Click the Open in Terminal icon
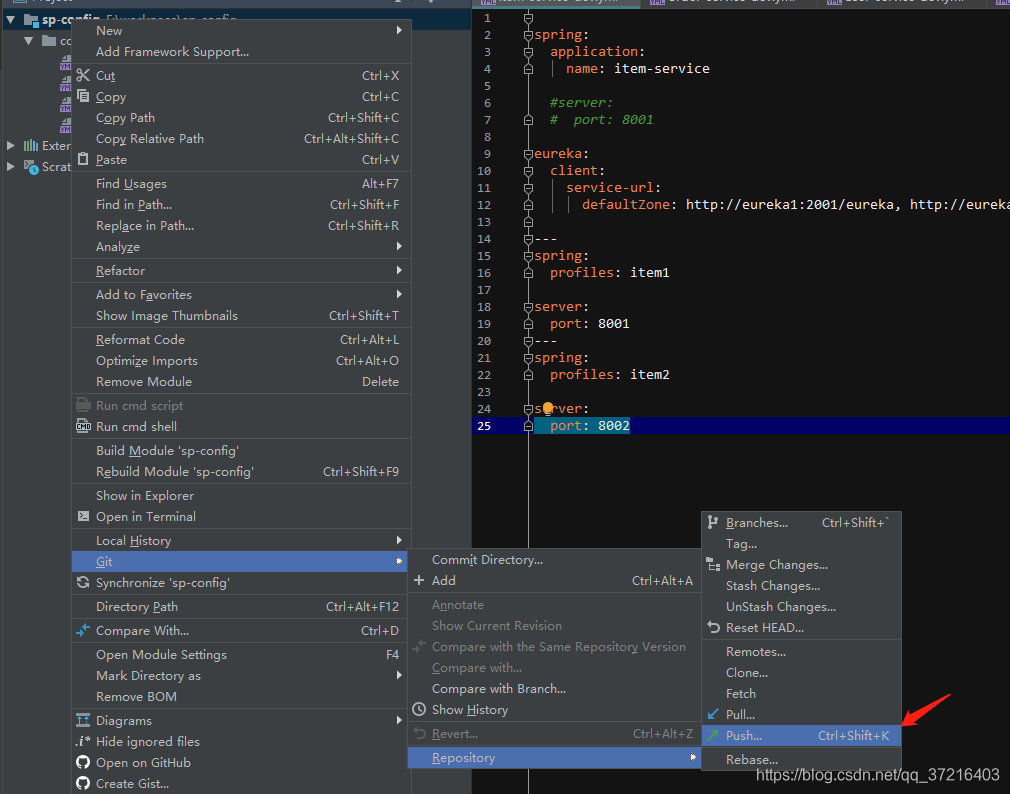 [x=83, y=516]
